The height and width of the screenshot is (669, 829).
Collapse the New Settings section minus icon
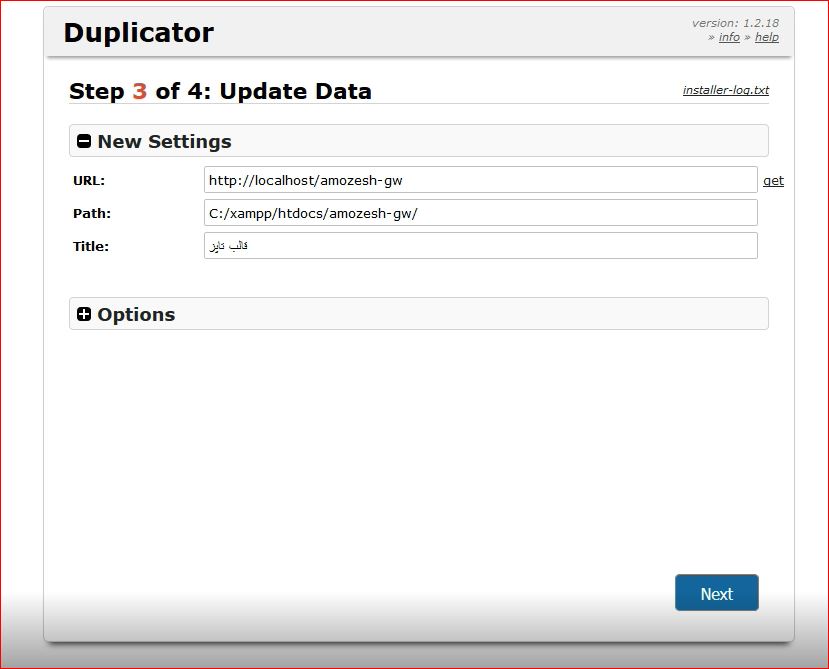coord(84,141)
